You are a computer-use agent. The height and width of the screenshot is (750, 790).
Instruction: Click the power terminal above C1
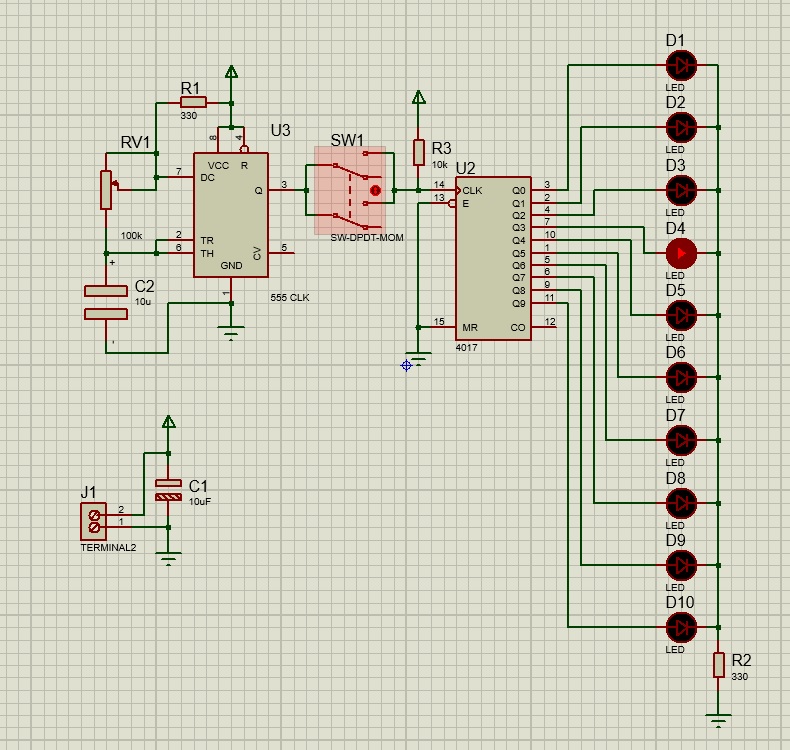click(x=168, y=422)
